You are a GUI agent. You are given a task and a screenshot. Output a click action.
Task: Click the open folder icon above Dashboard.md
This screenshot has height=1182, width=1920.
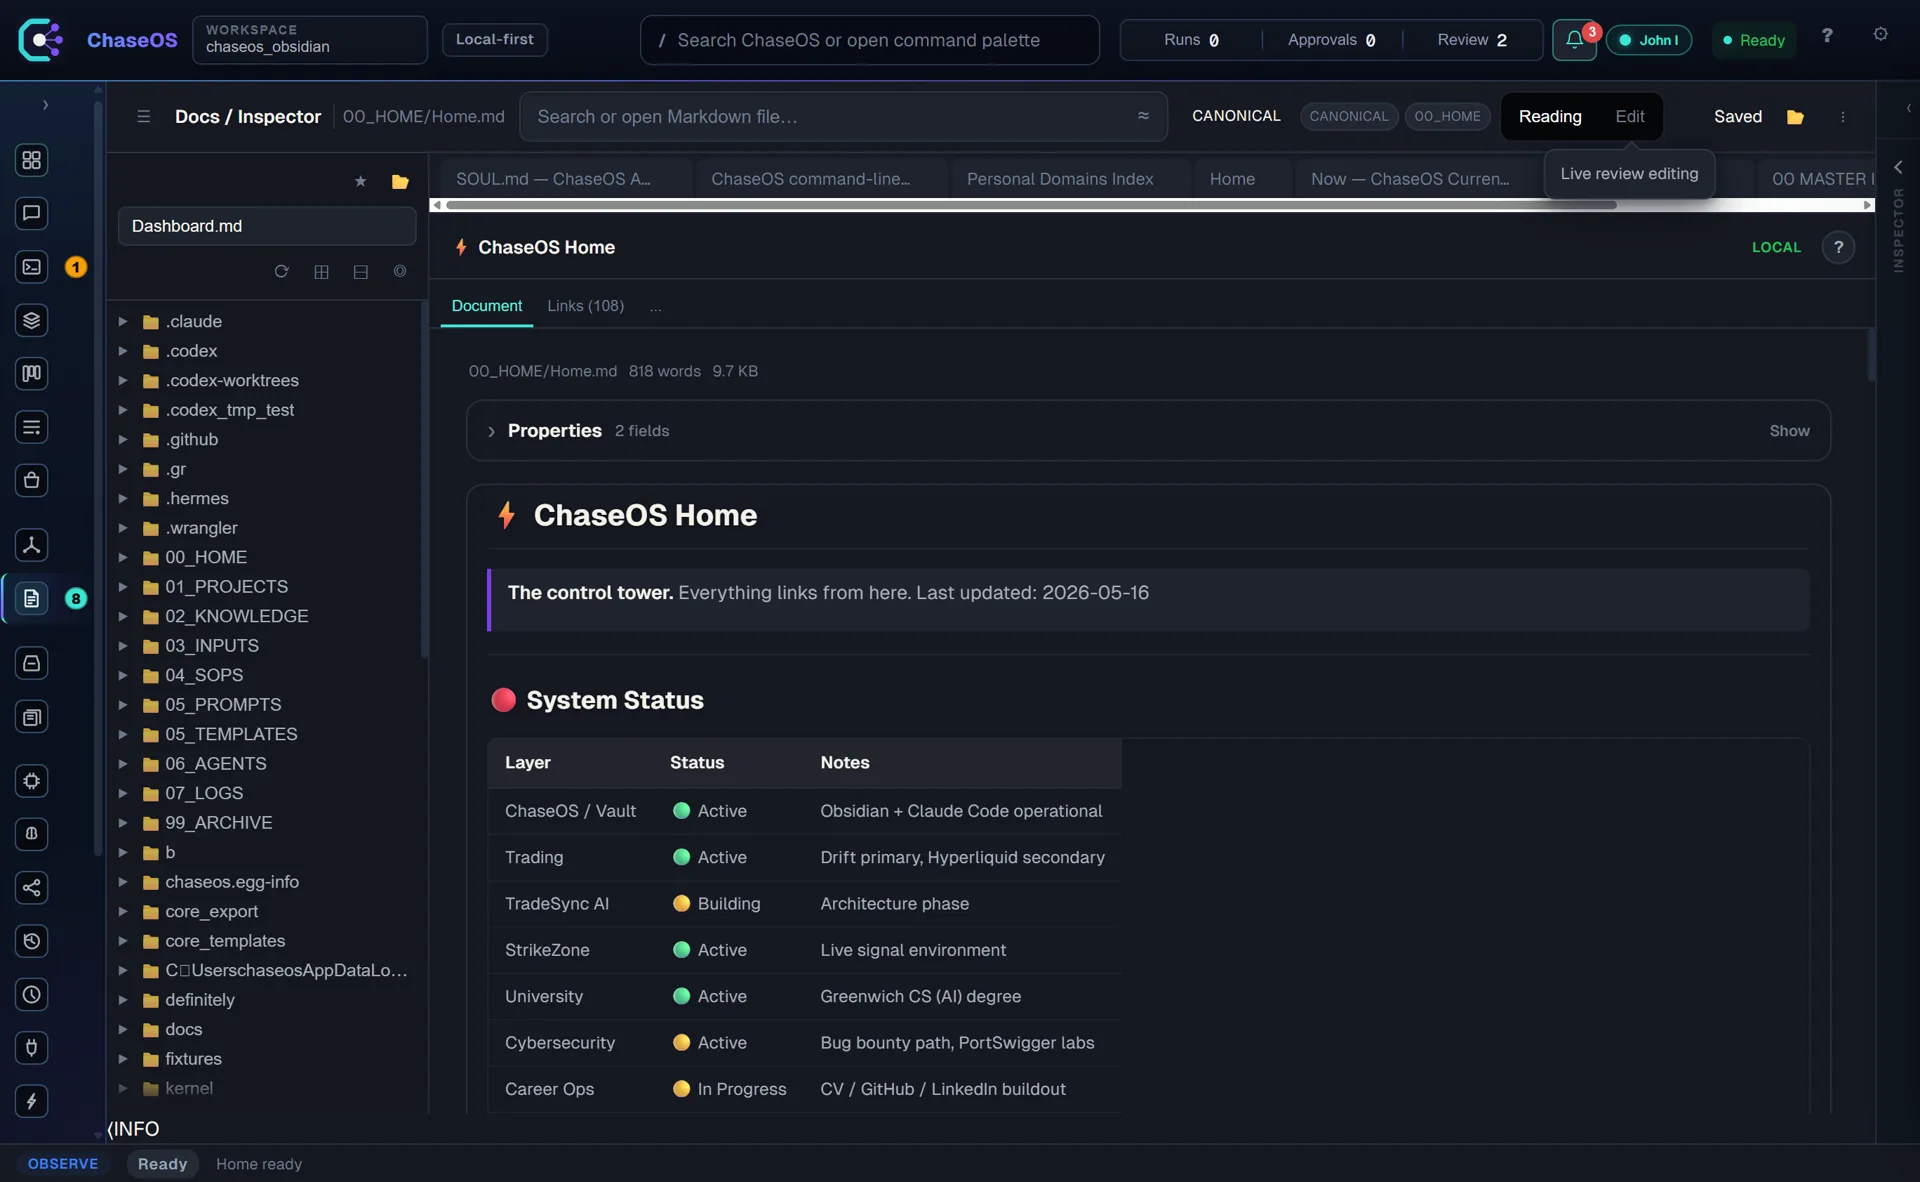click(x=400, y=181)
